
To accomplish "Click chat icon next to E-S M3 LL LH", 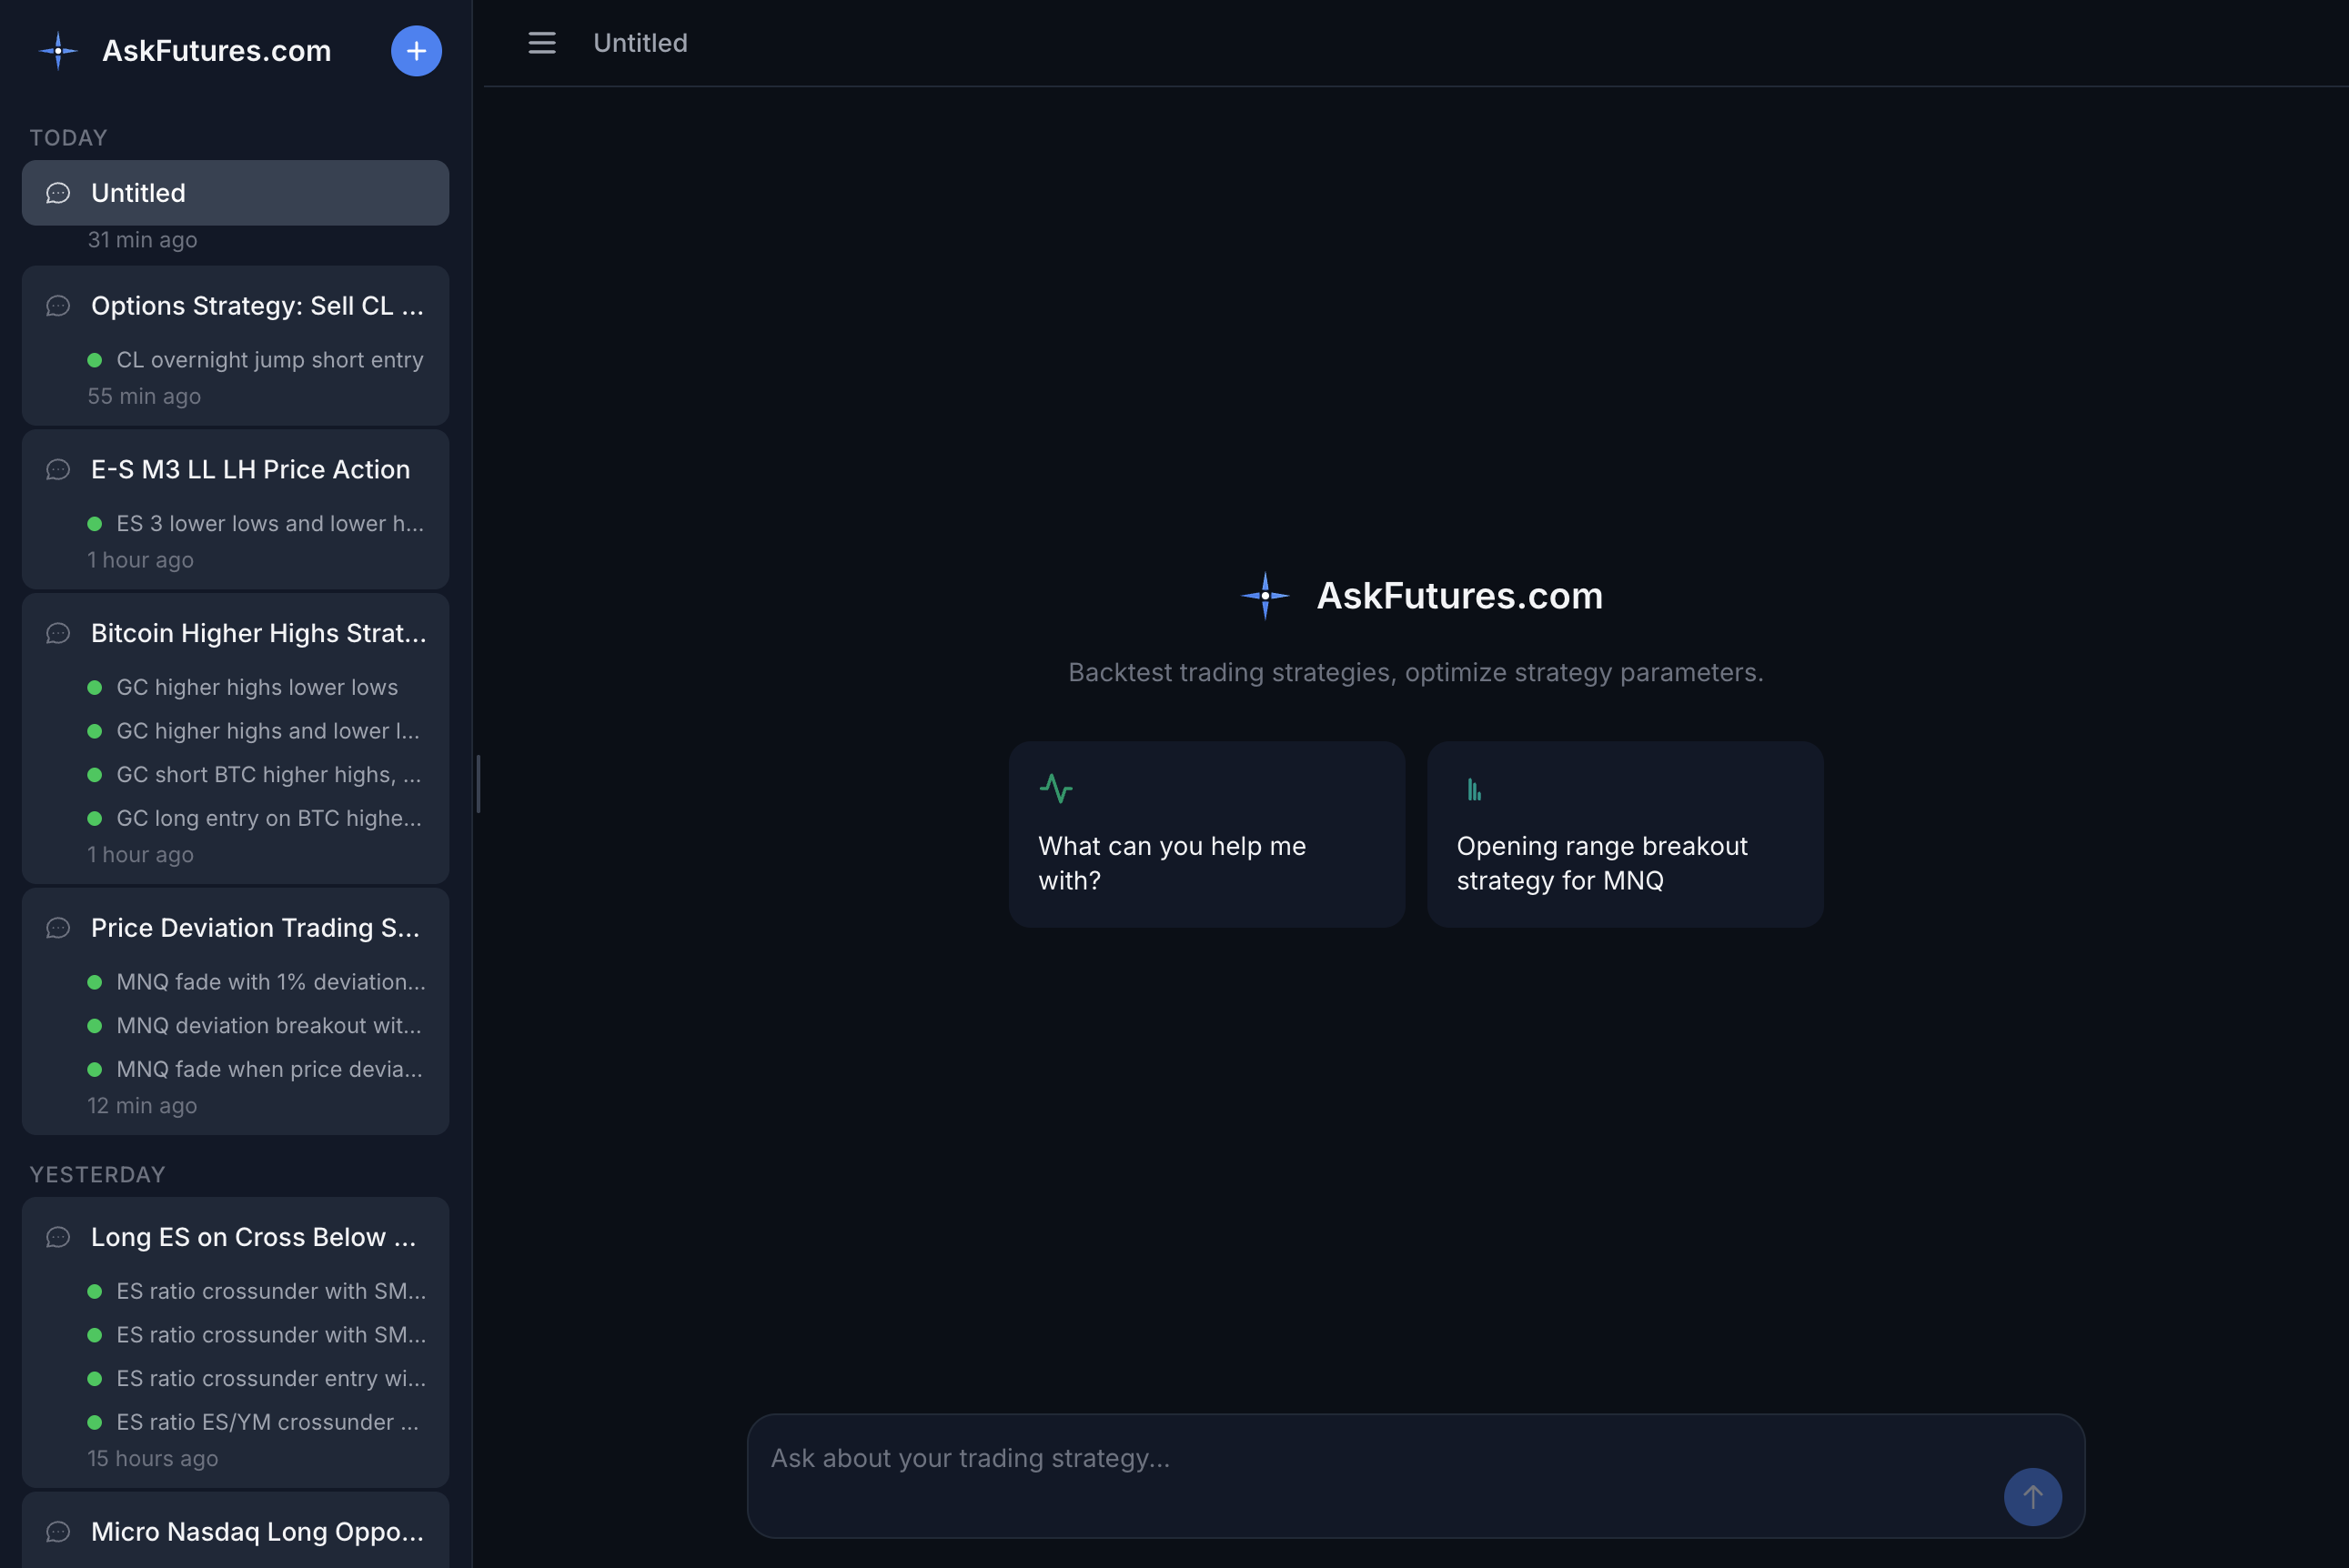I will (58, 470).
